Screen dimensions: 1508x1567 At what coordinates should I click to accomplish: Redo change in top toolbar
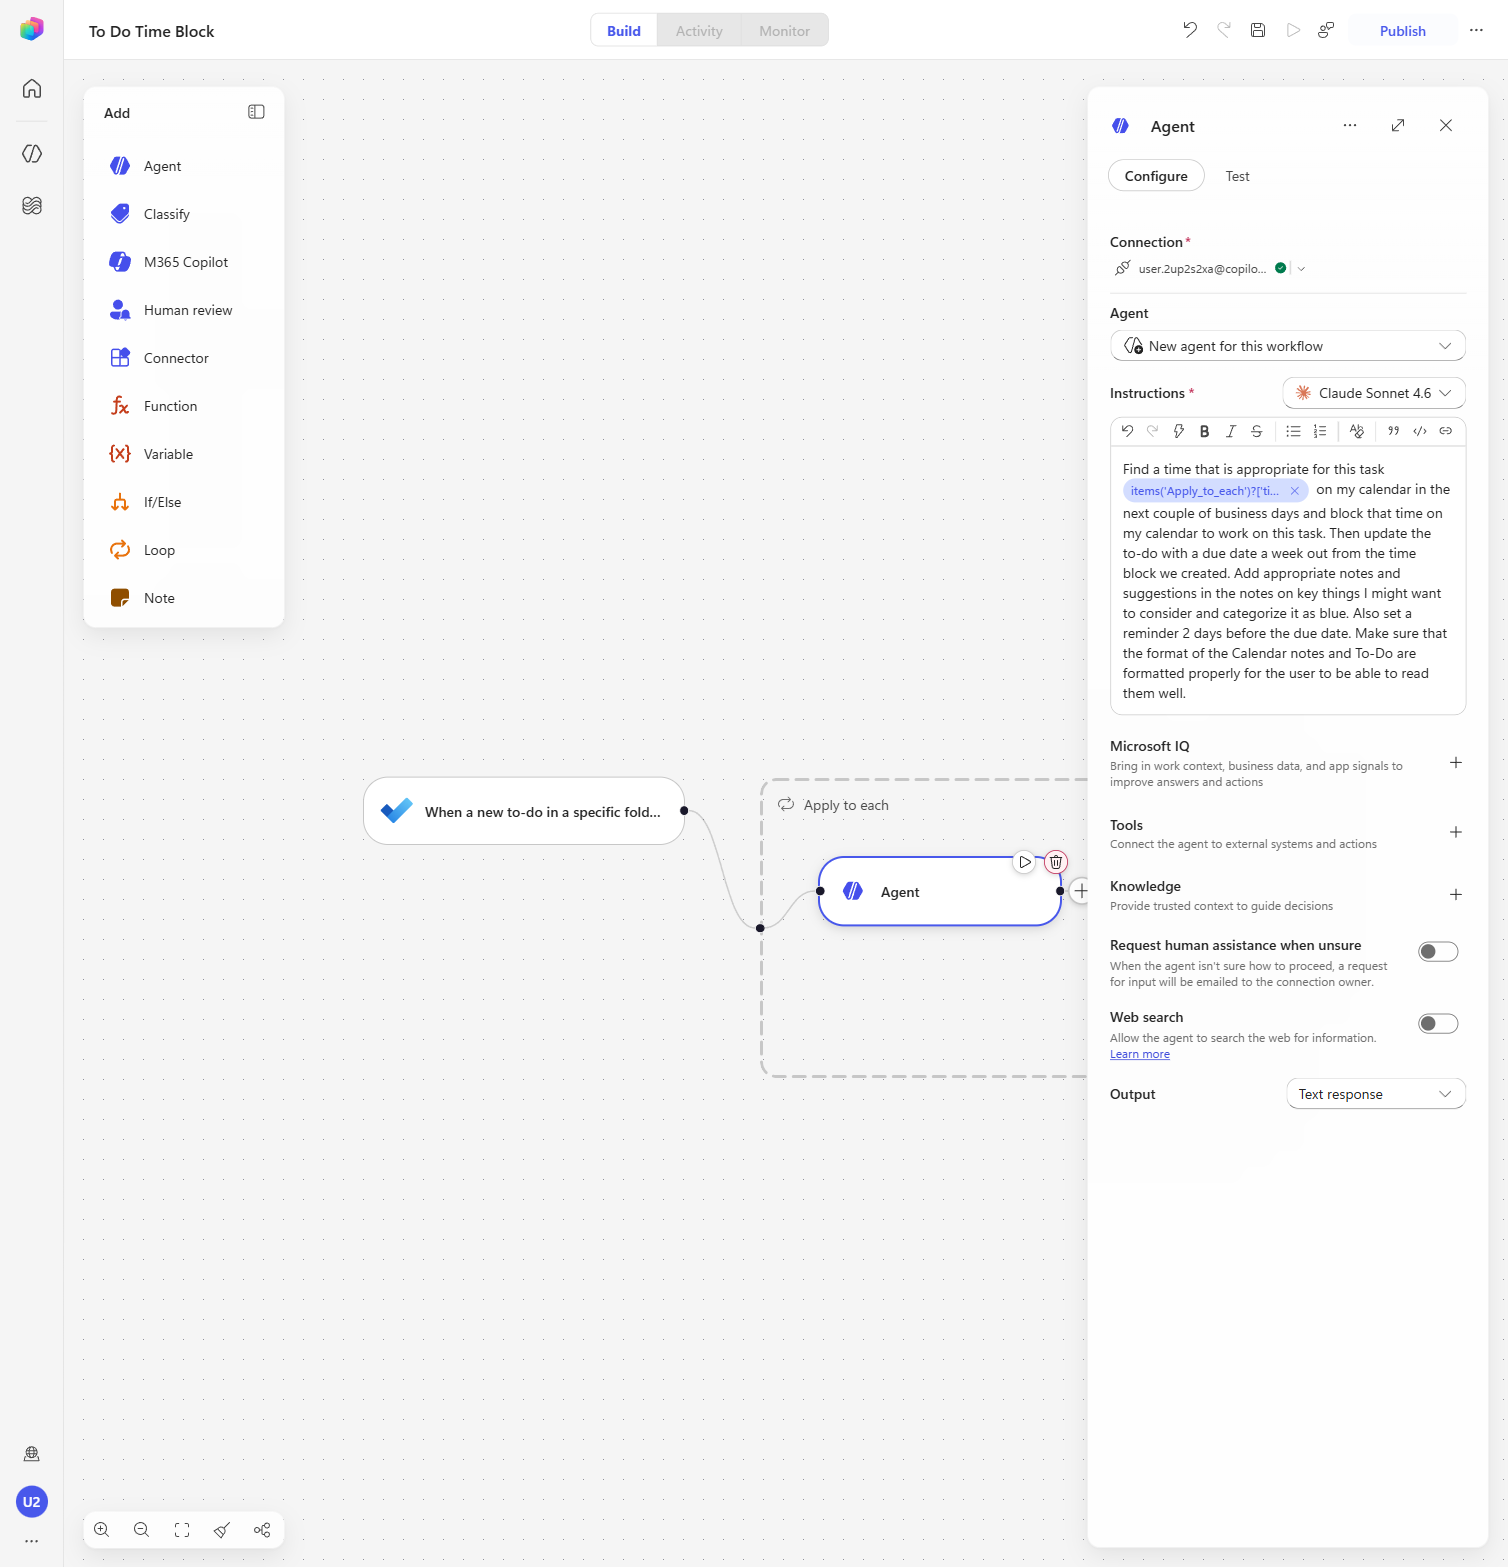click(x=1224, y=30)
